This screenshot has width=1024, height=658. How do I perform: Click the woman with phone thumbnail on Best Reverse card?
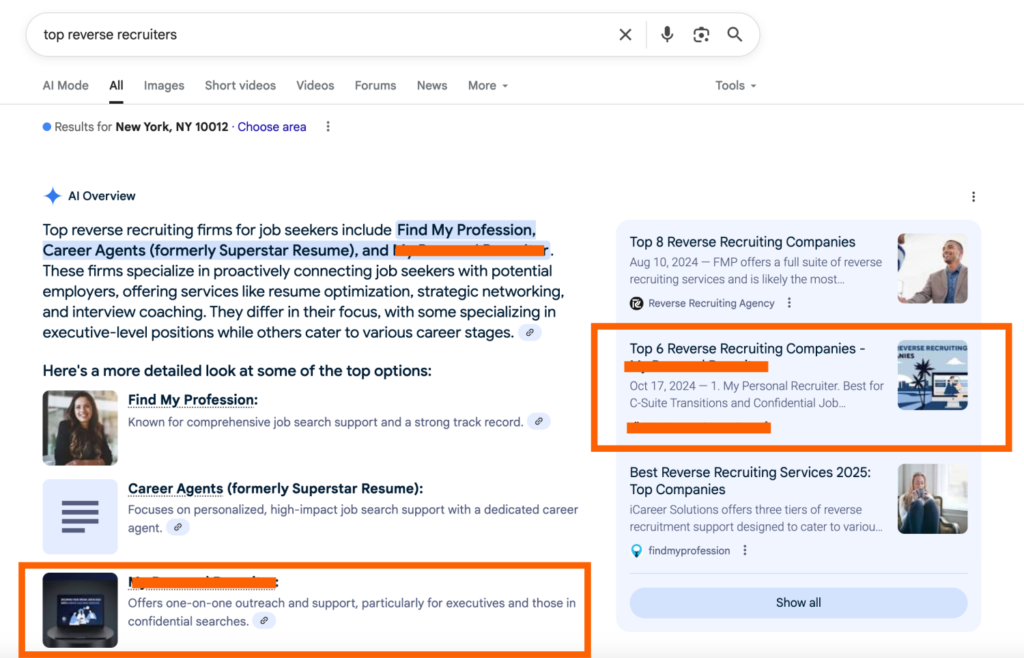click(x=933, y=499)
